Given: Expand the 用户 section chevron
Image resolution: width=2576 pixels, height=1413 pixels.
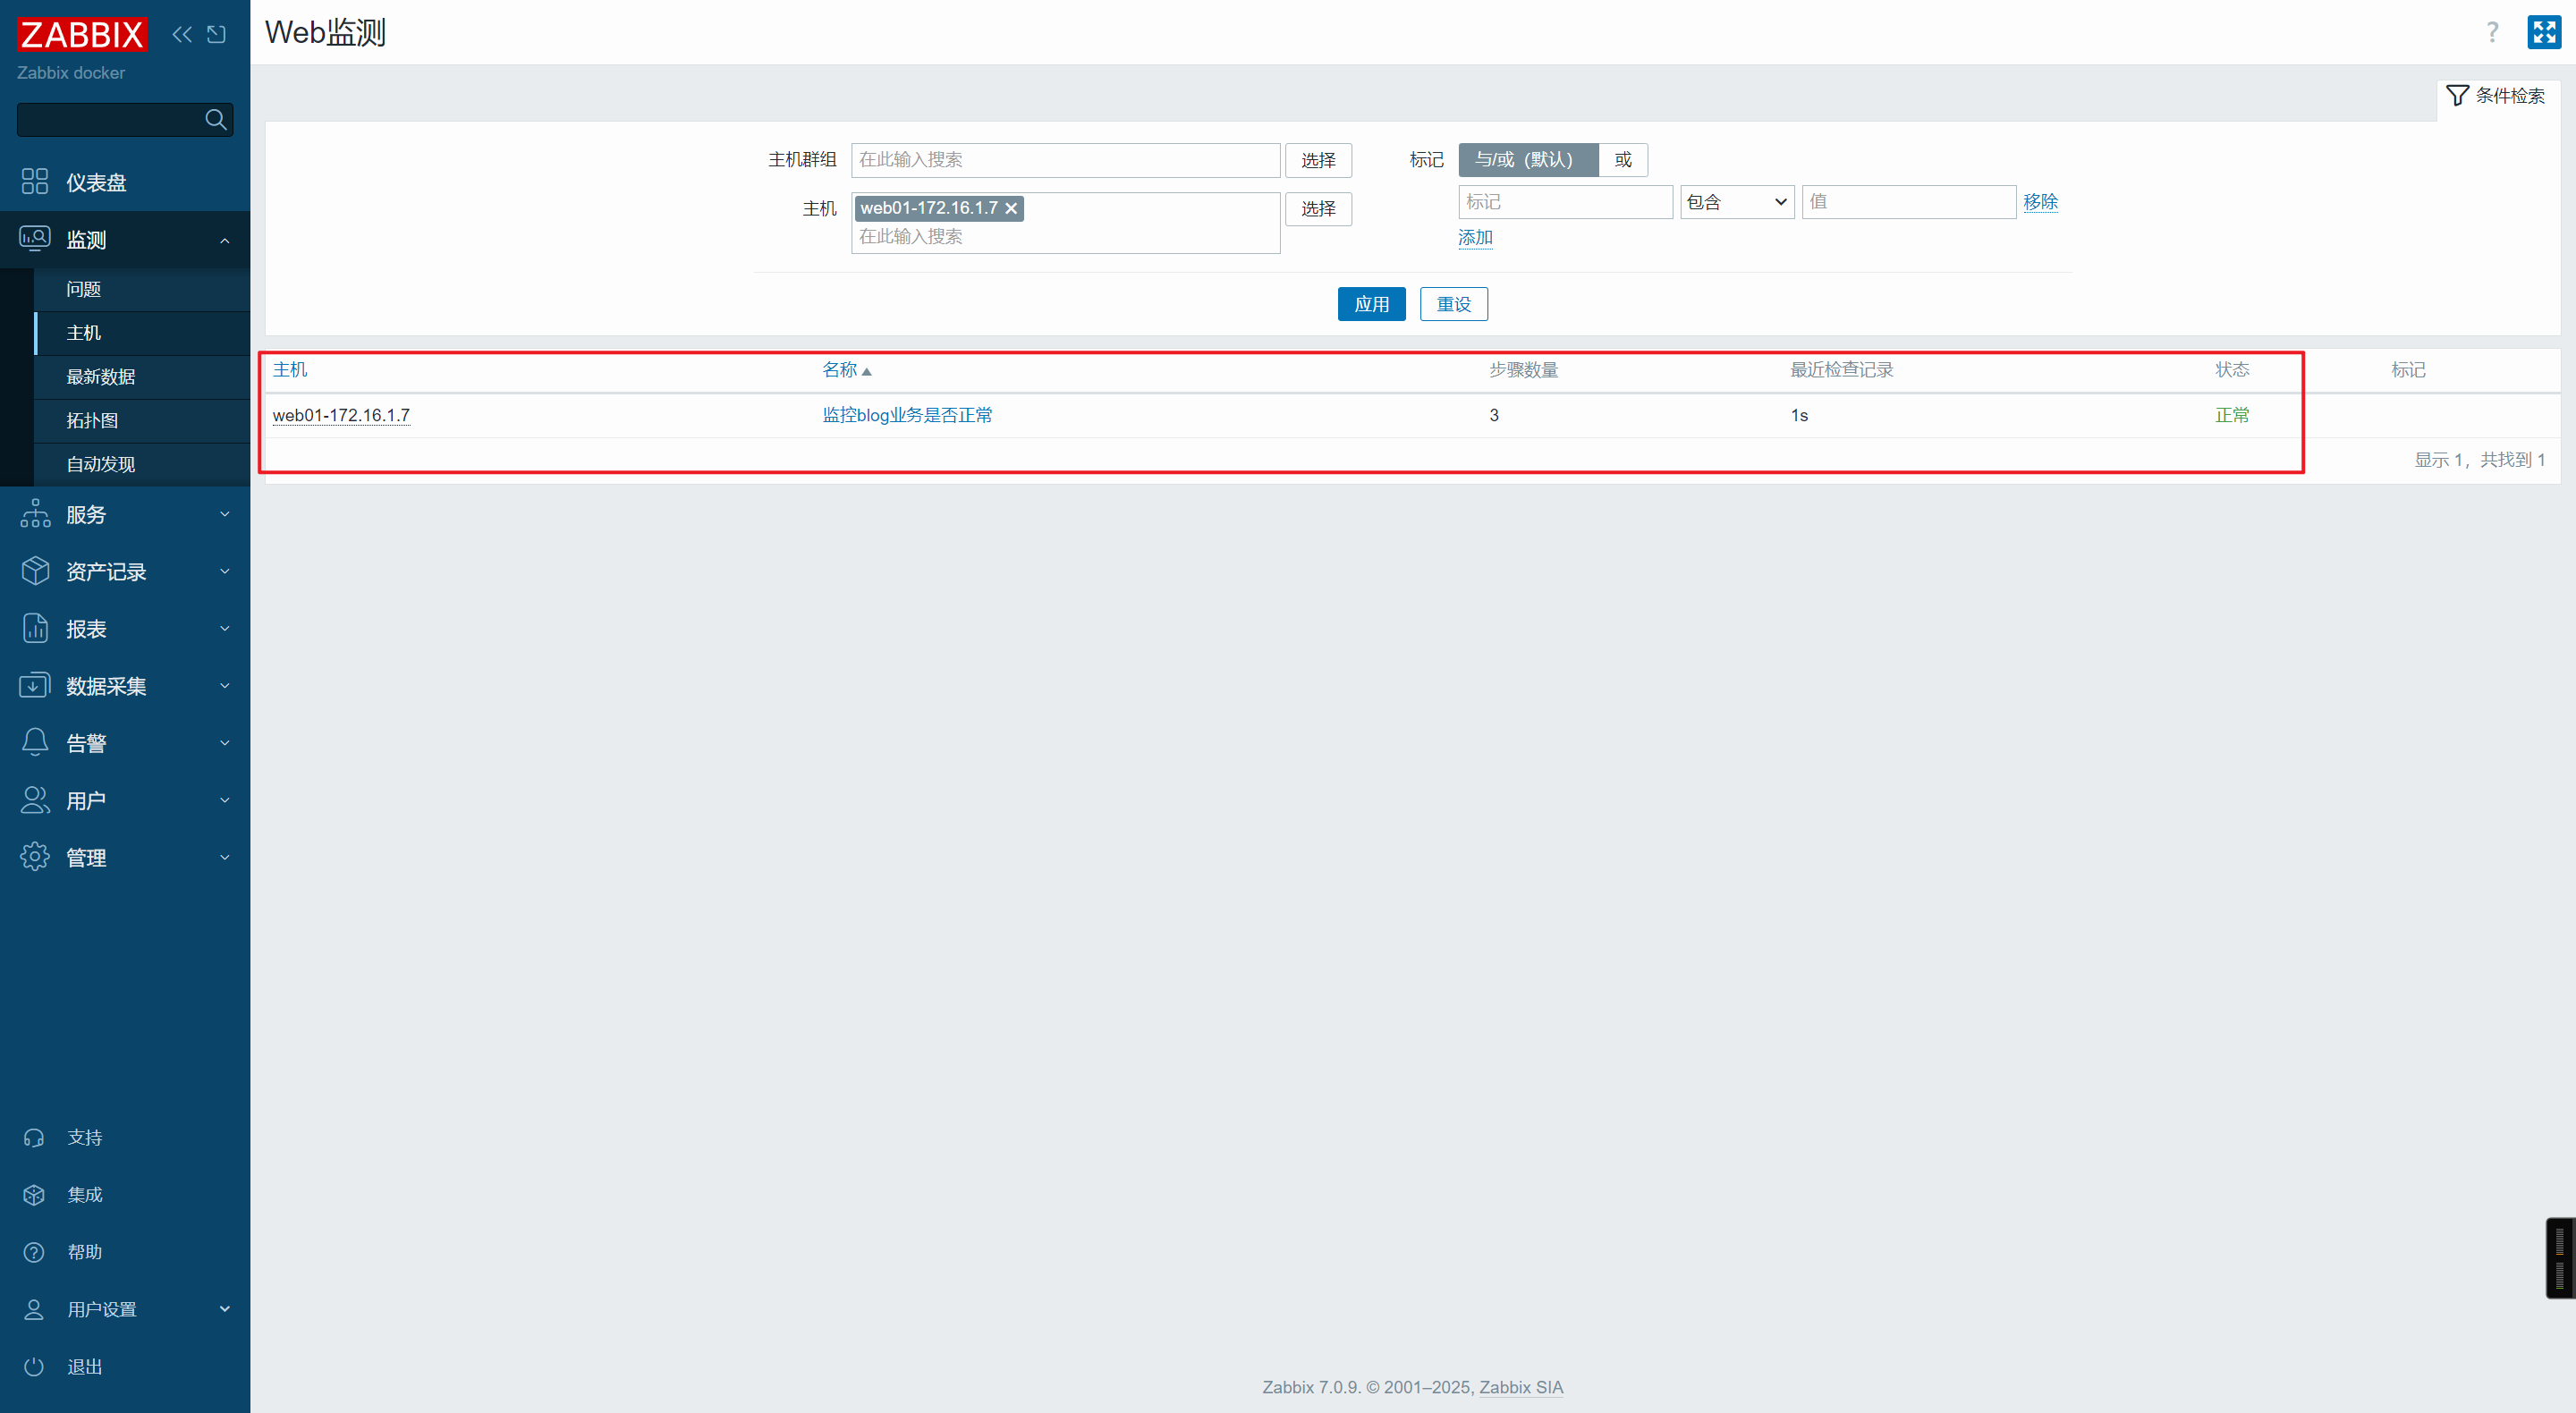Looking at the screenshot, I should pyautogui.click(x=225, y=800).
